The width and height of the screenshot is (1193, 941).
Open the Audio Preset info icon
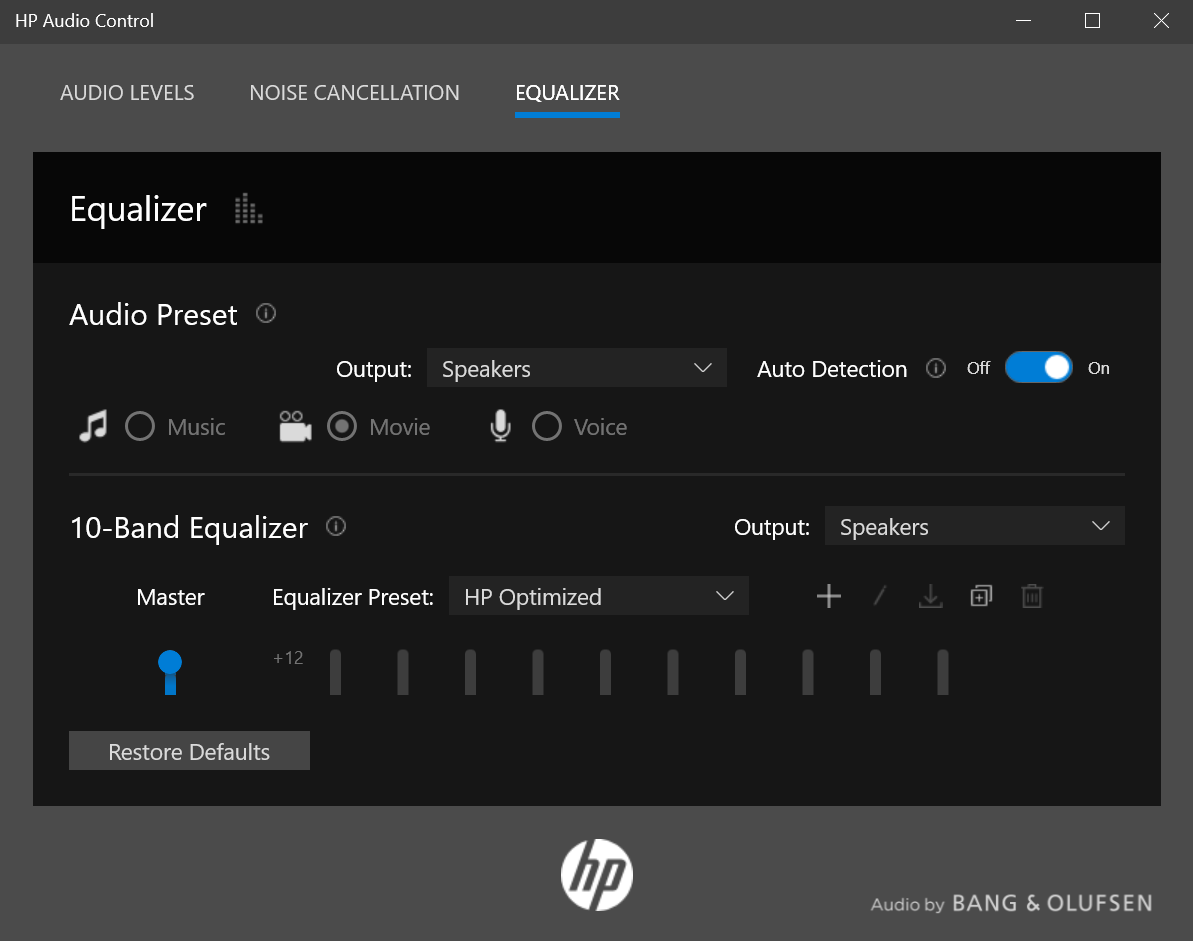click(x=266, y=314)
